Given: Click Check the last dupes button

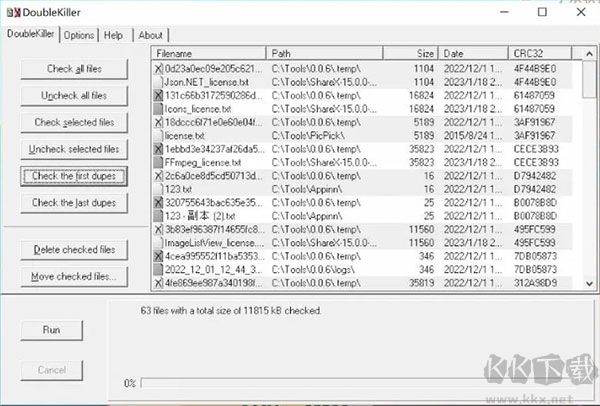Looking at the screenshot, I should 74,203.
